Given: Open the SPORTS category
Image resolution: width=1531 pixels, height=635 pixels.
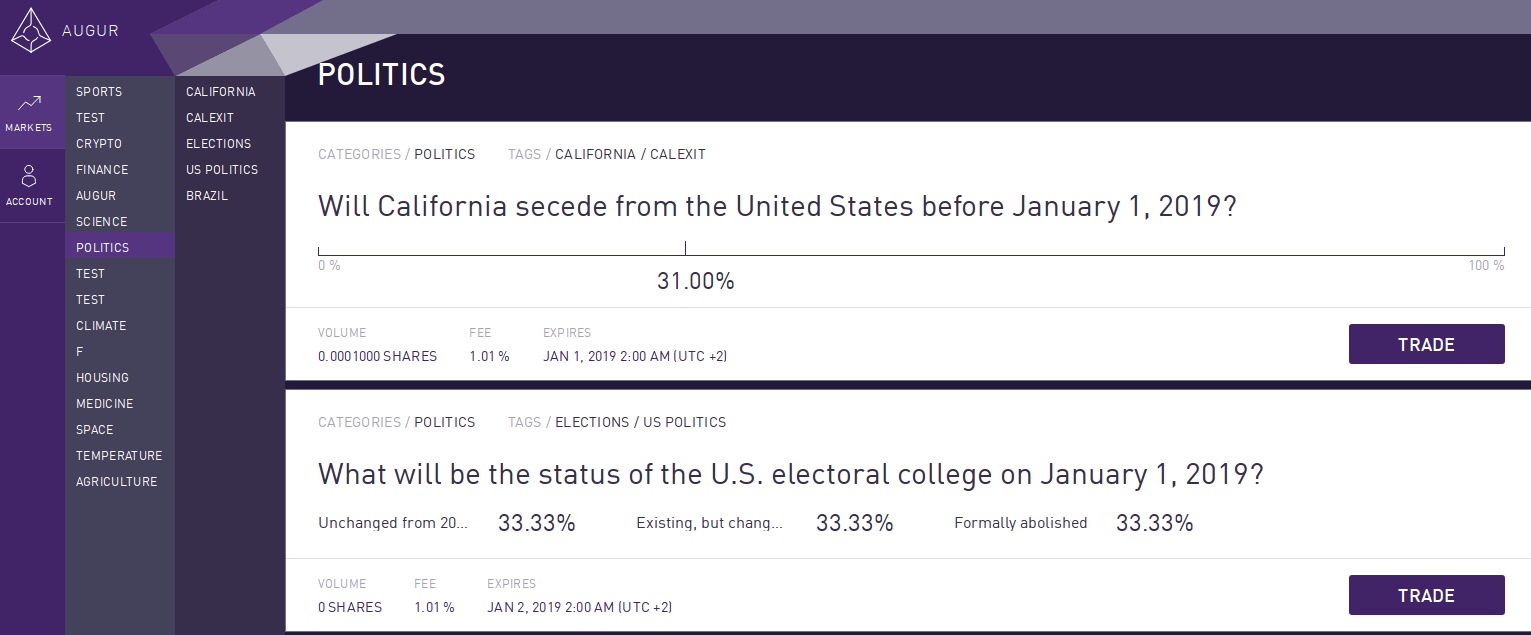Looking at the screenshot, I should tap(98, 91).
